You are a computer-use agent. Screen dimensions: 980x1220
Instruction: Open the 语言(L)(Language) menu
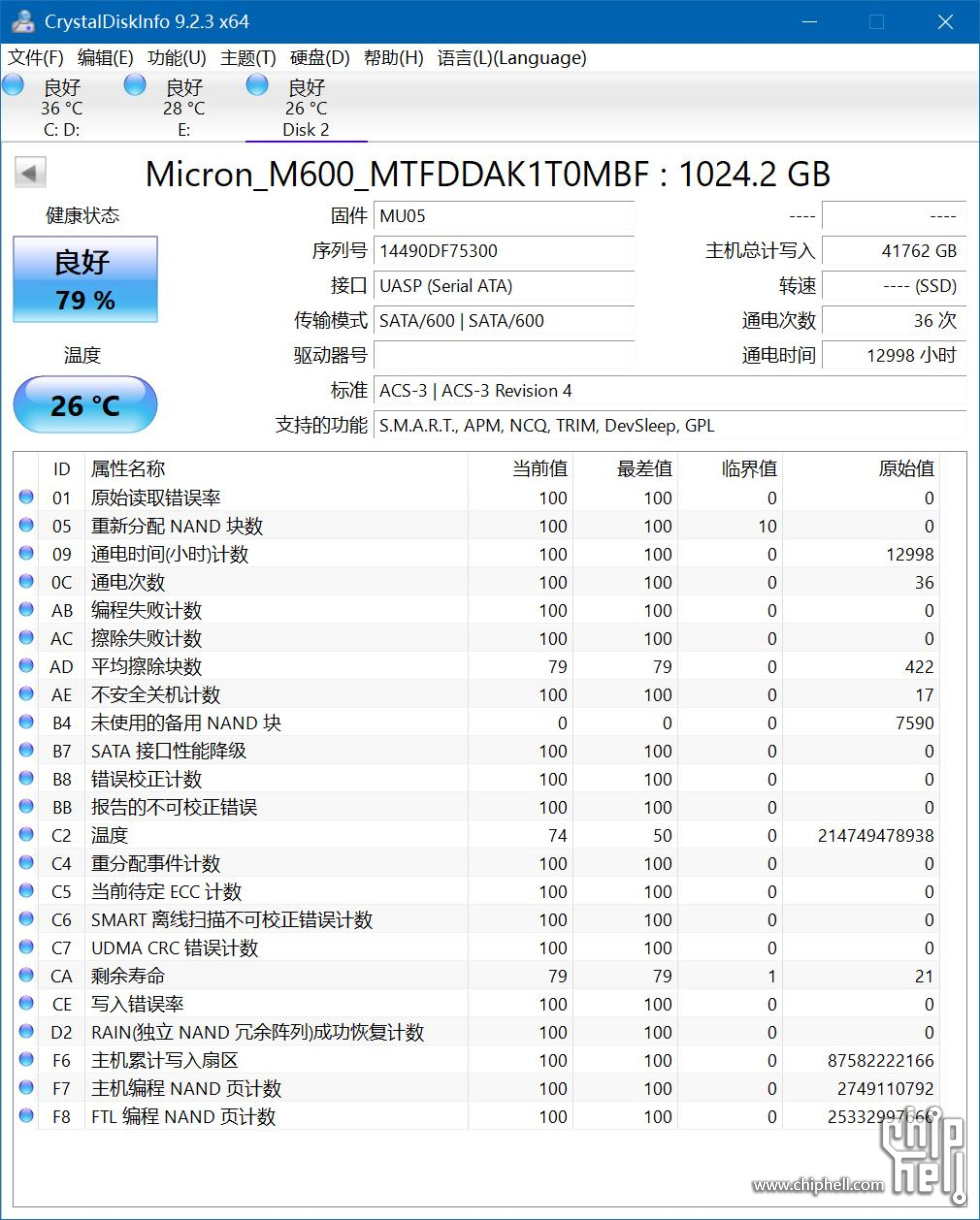coord(512,58)
